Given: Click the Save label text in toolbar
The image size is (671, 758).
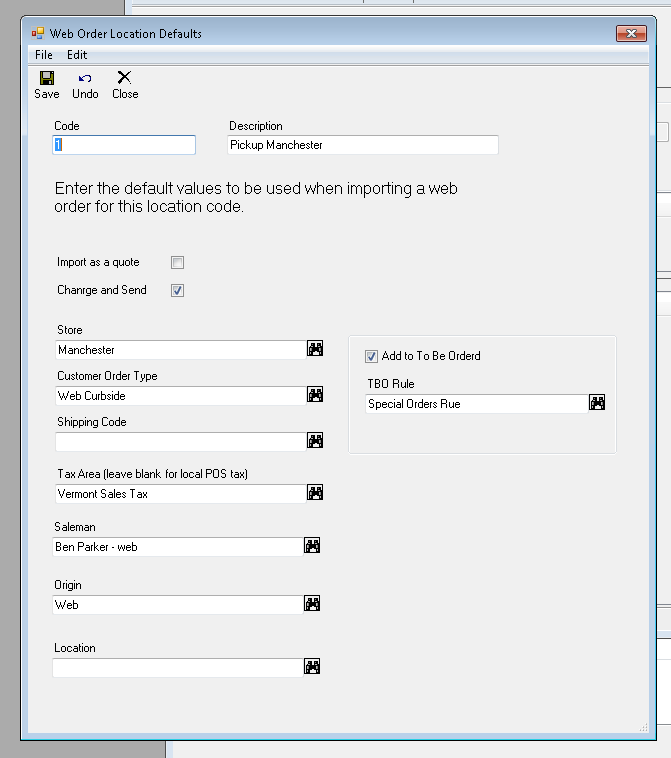Looking at the screenshot, I should (47, 94).
